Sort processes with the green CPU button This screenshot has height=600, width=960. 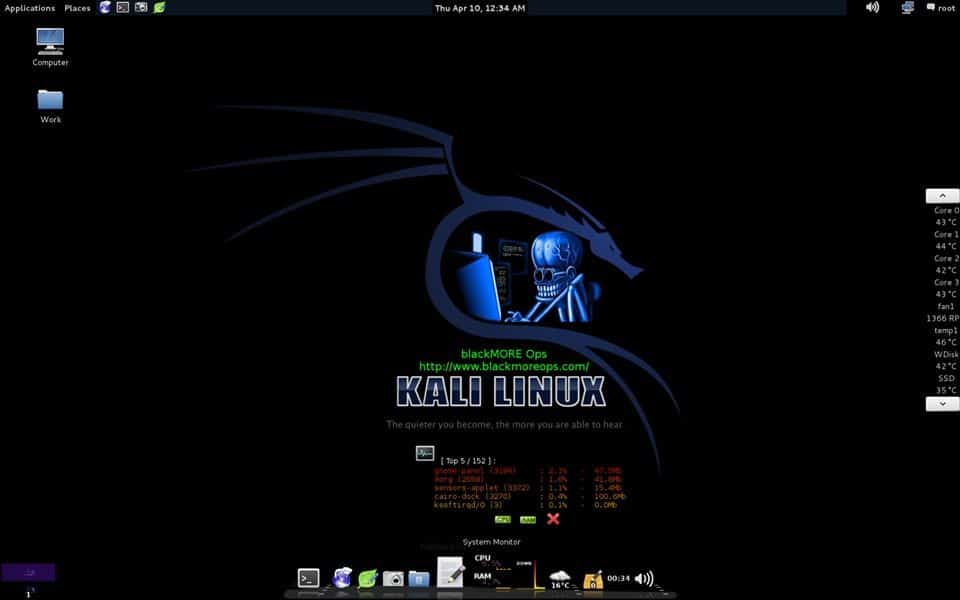(x=503, y=519)
